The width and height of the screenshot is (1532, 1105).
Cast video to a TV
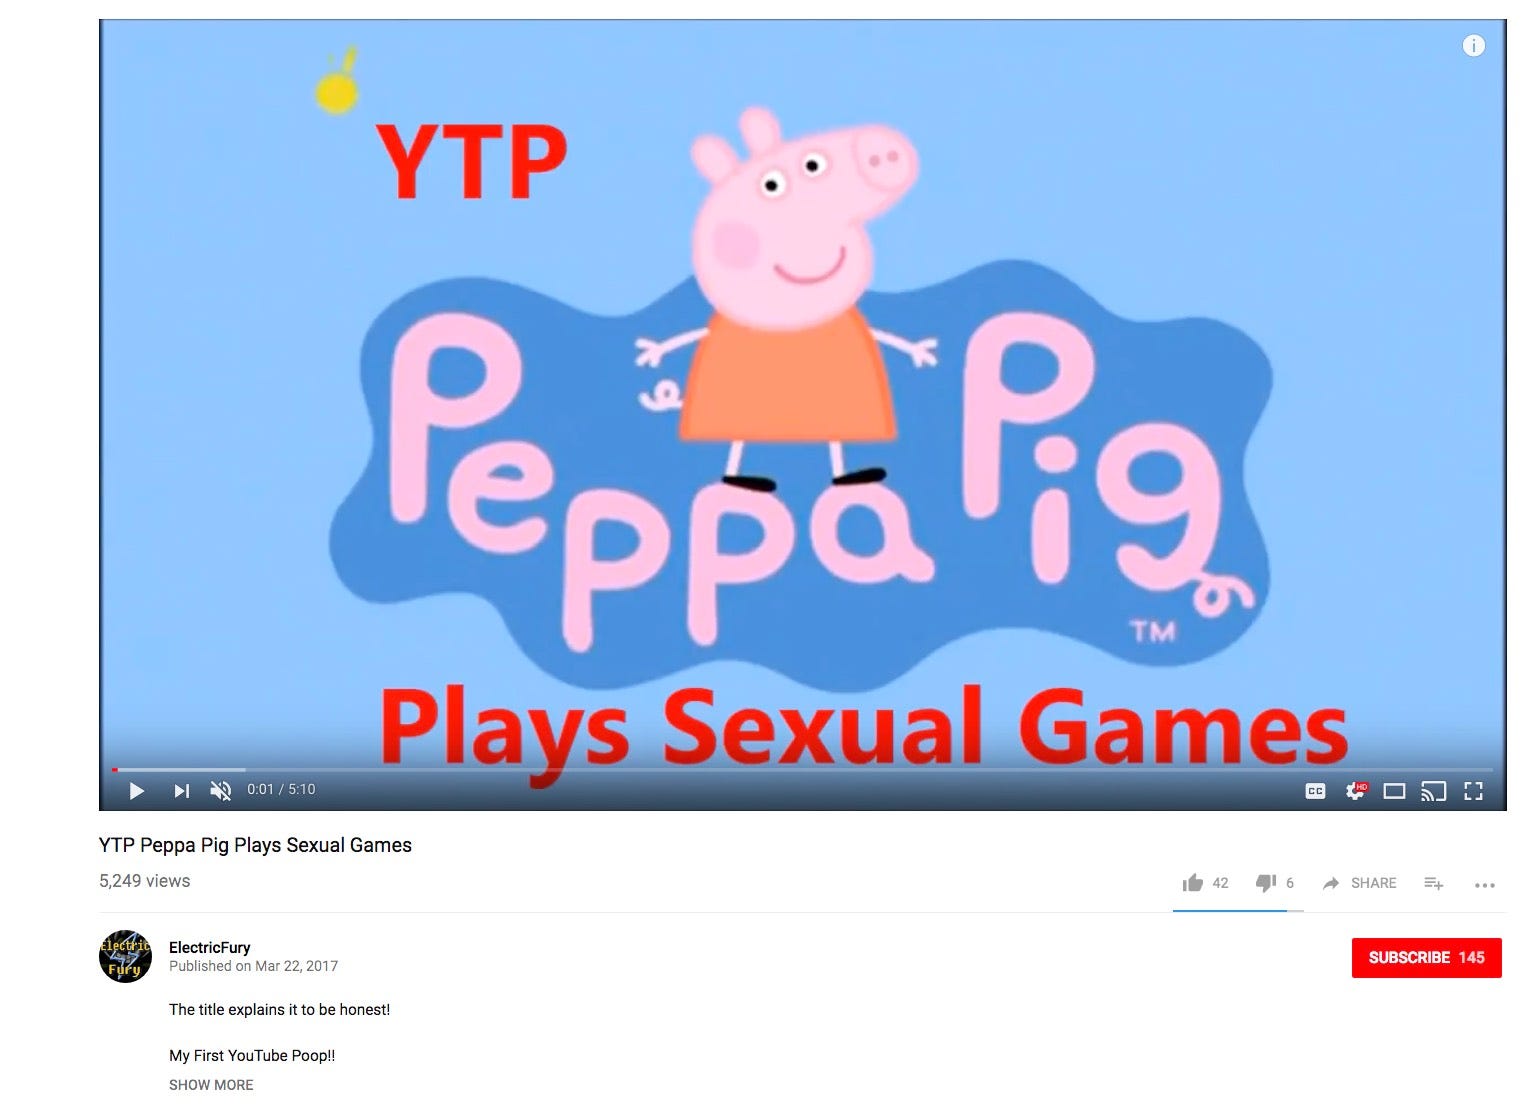[x=1434, y=791]
